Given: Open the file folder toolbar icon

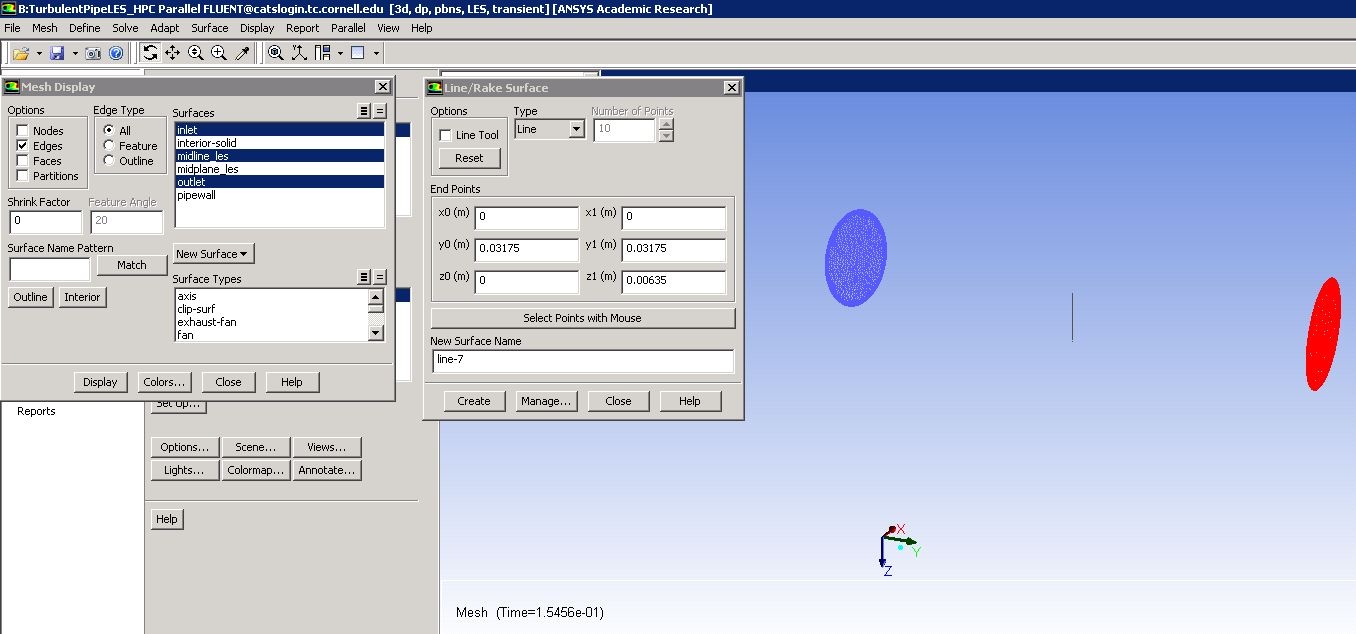Looking at the screenshot, I should 20,53.
